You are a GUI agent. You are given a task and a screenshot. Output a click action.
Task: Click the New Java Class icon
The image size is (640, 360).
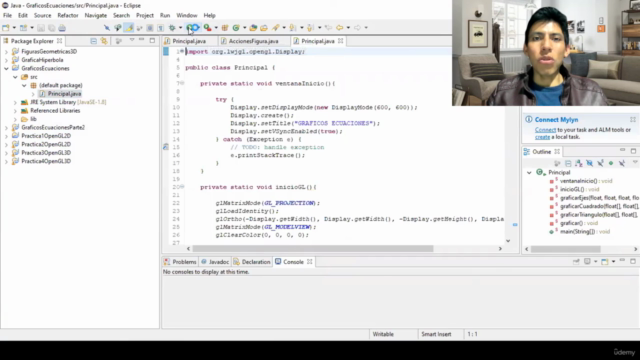click(236, 28)
